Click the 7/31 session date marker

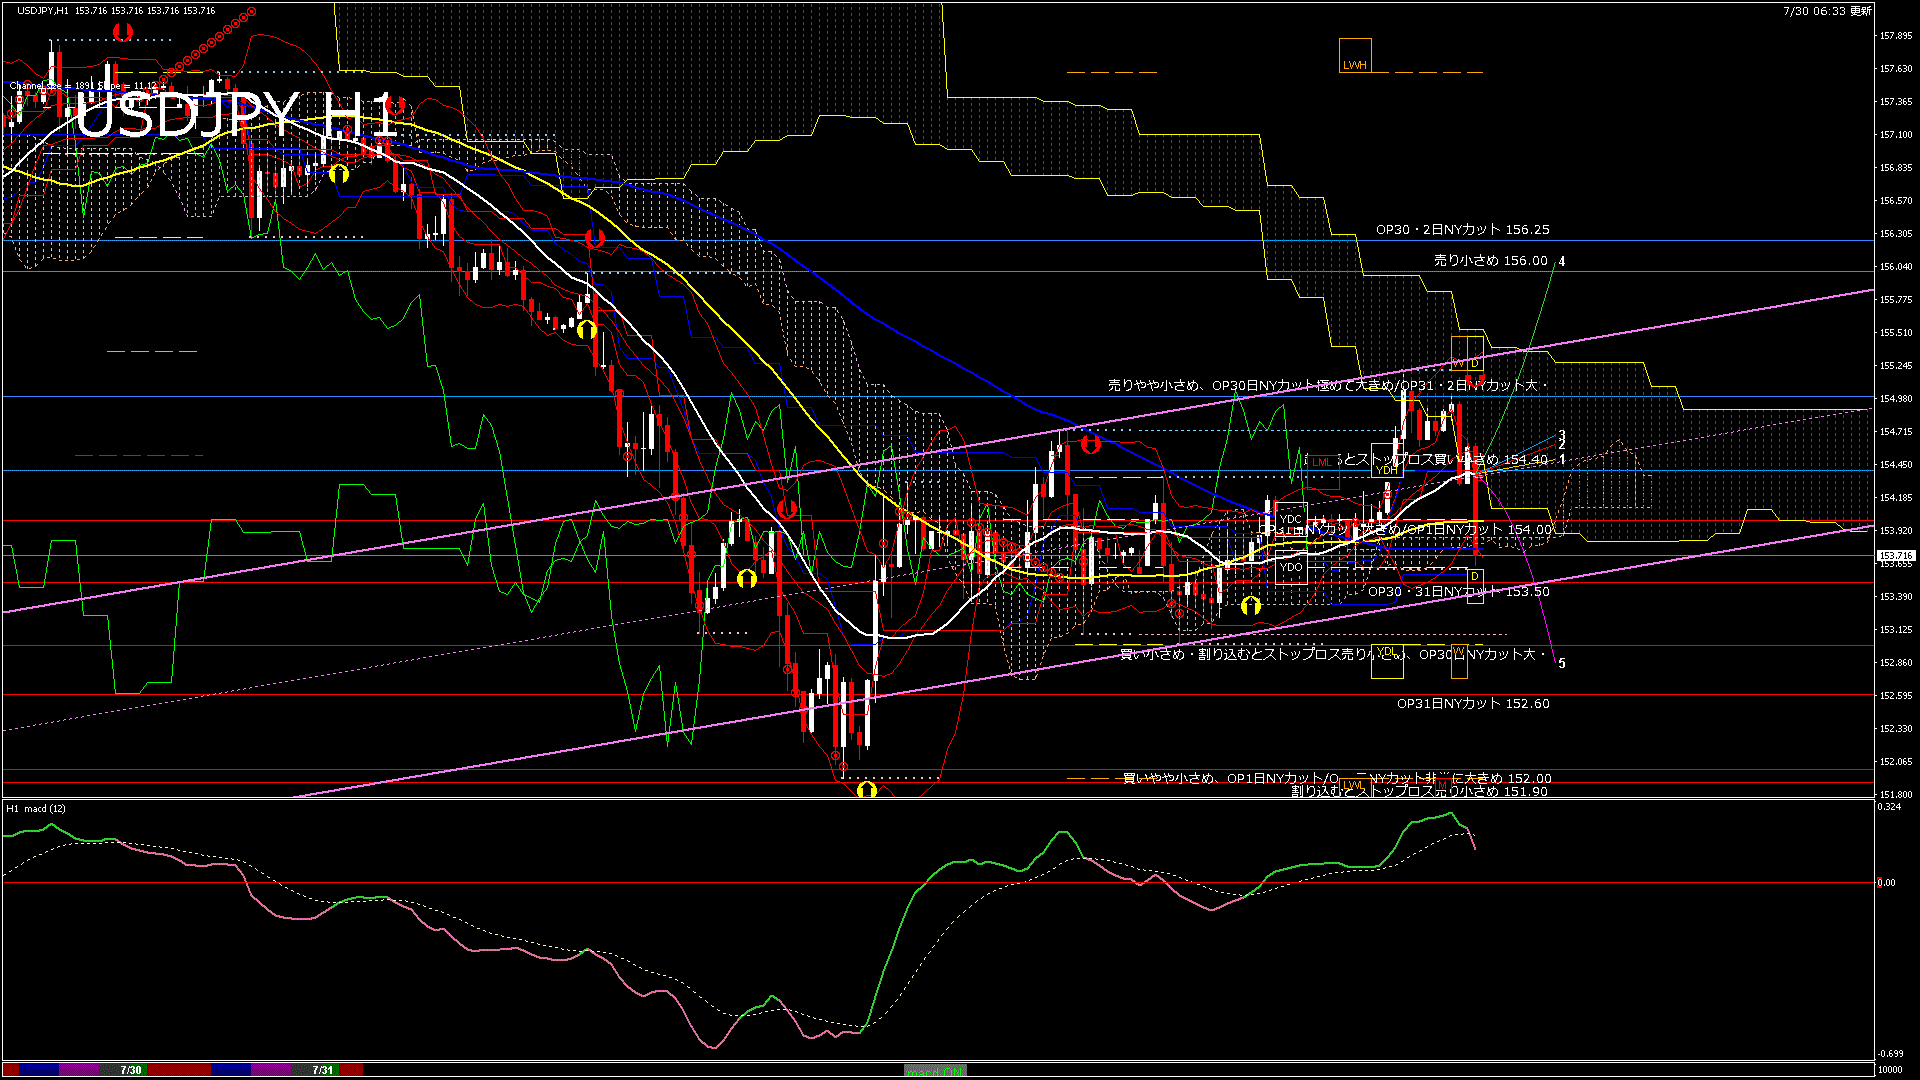coord(322,1070)
